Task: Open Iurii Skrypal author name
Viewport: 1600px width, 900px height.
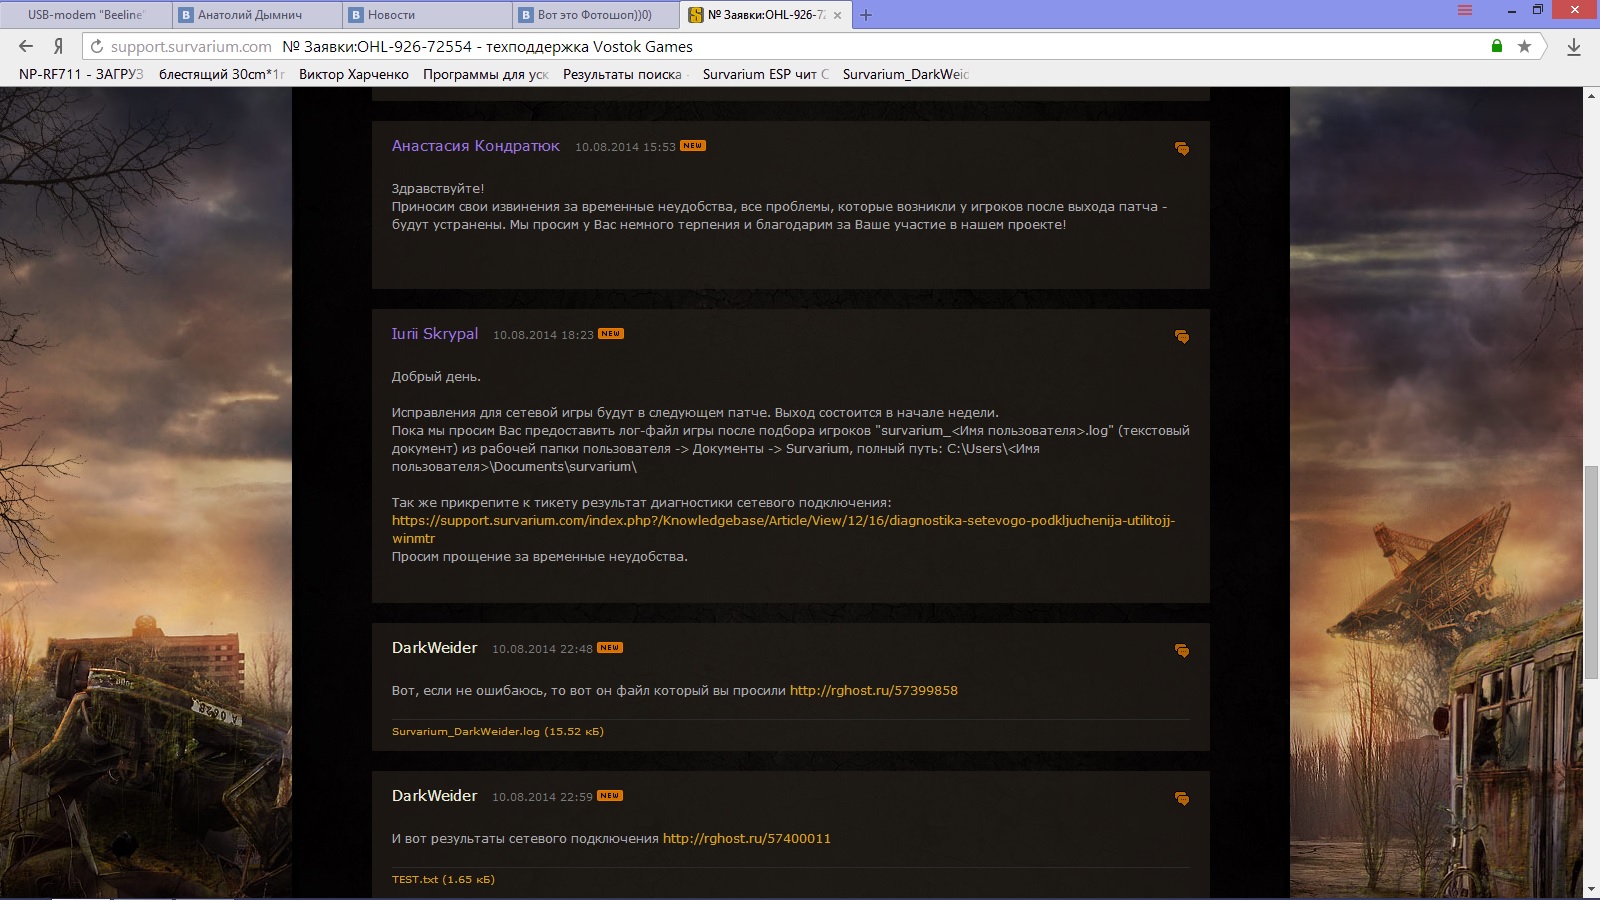Action: pyautogui.click(x=435, y=334)
